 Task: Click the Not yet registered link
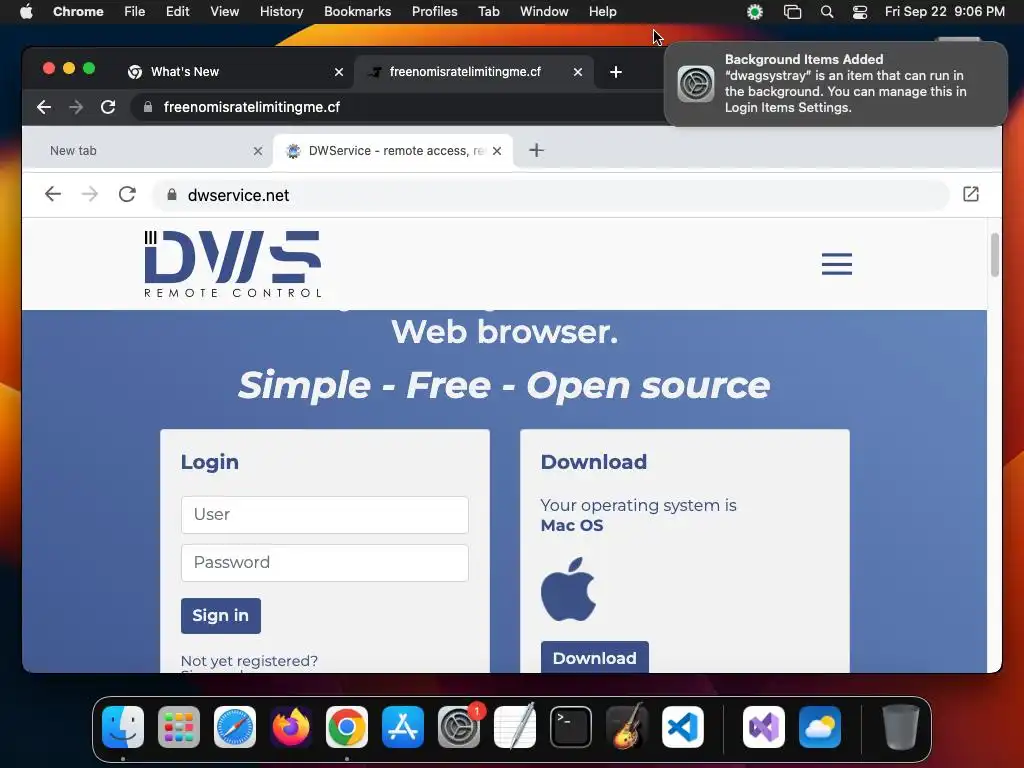click(249, 661)
